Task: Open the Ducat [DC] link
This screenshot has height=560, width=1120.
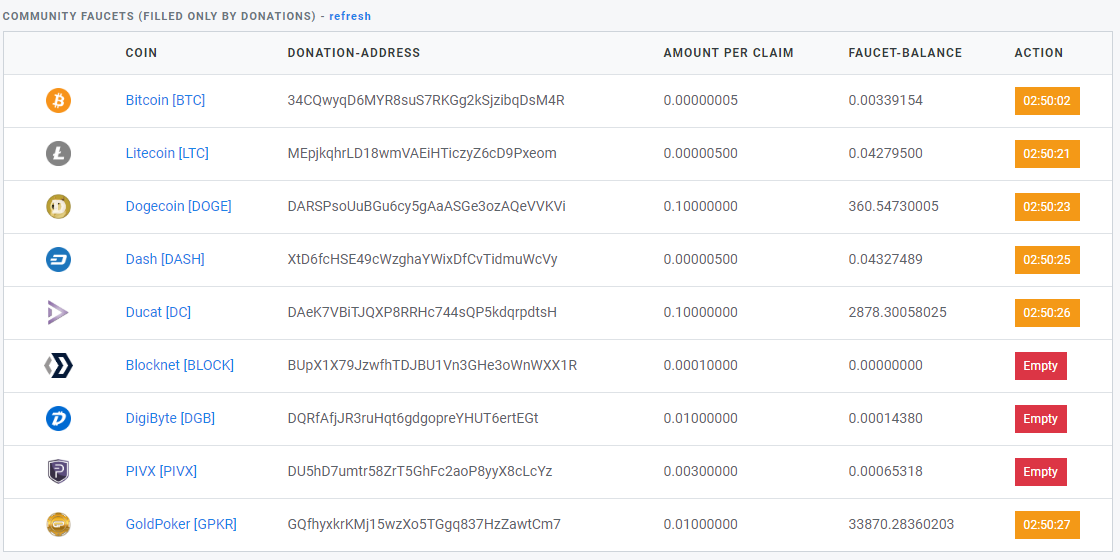Action: pos(158,312)
